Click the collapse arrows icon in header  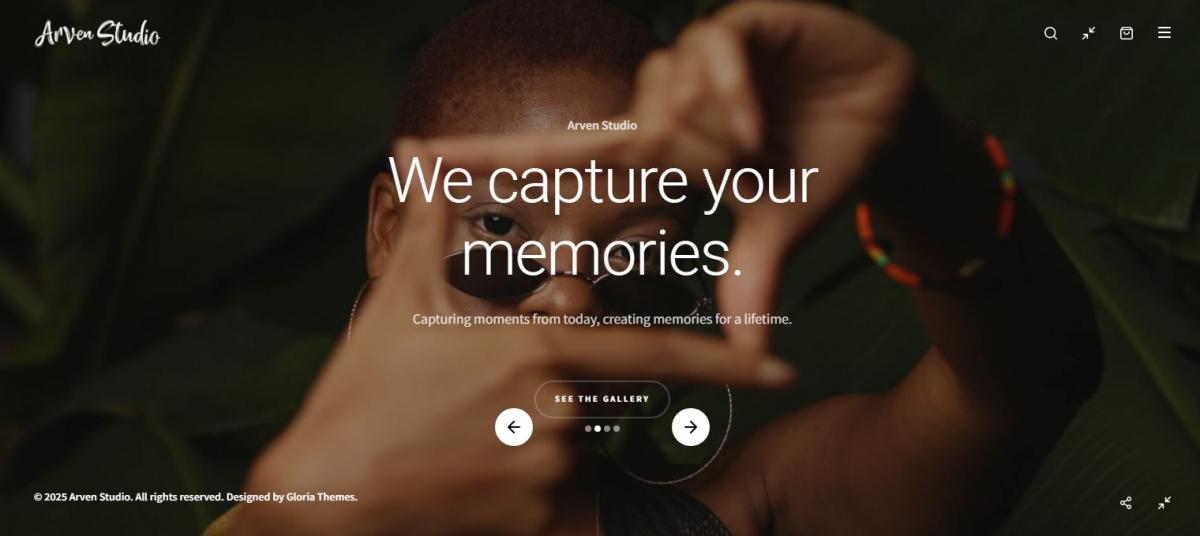click(x=1088, y=33)
